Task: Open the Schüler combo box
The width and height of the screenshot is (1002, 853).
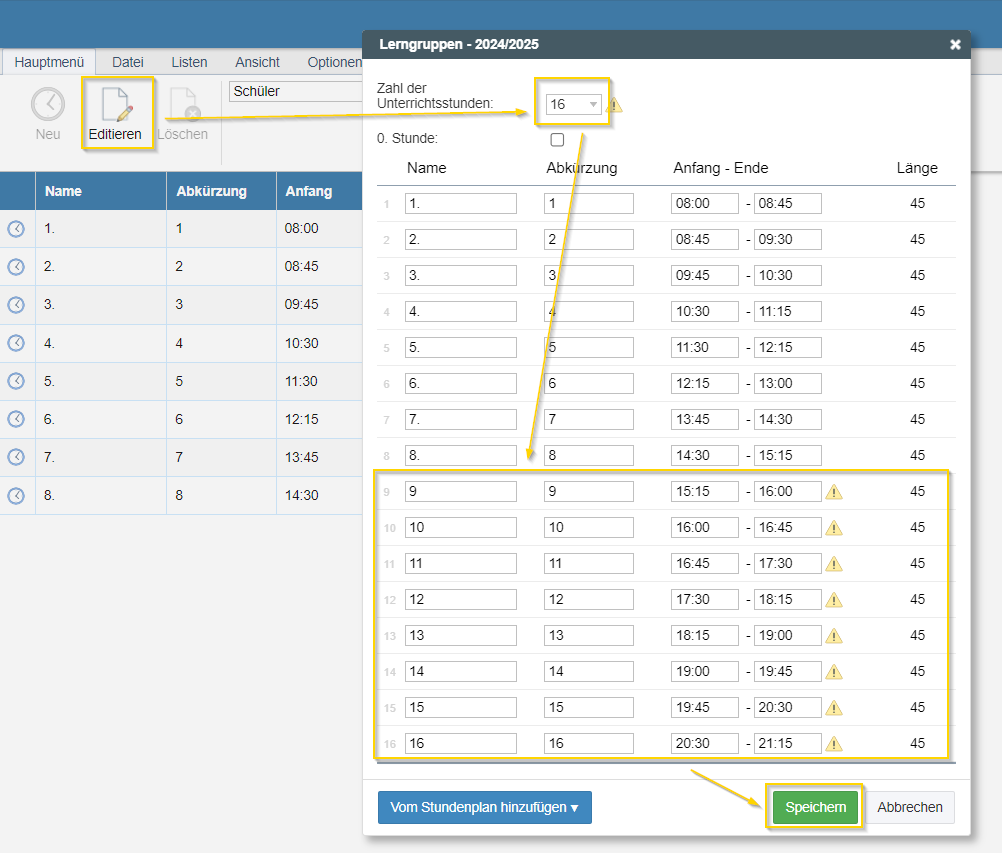Action: [295, 91]
